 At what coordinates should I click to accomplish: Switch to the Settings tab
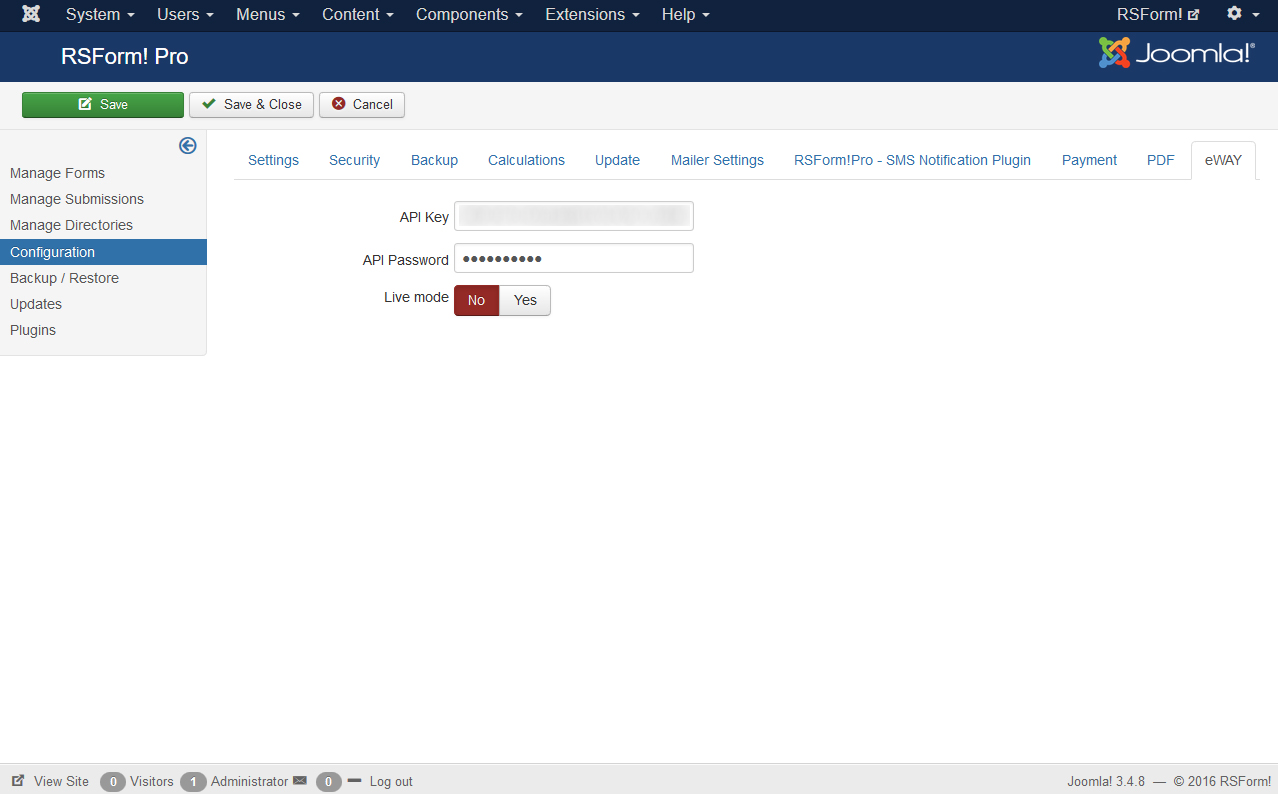point(273,160)
